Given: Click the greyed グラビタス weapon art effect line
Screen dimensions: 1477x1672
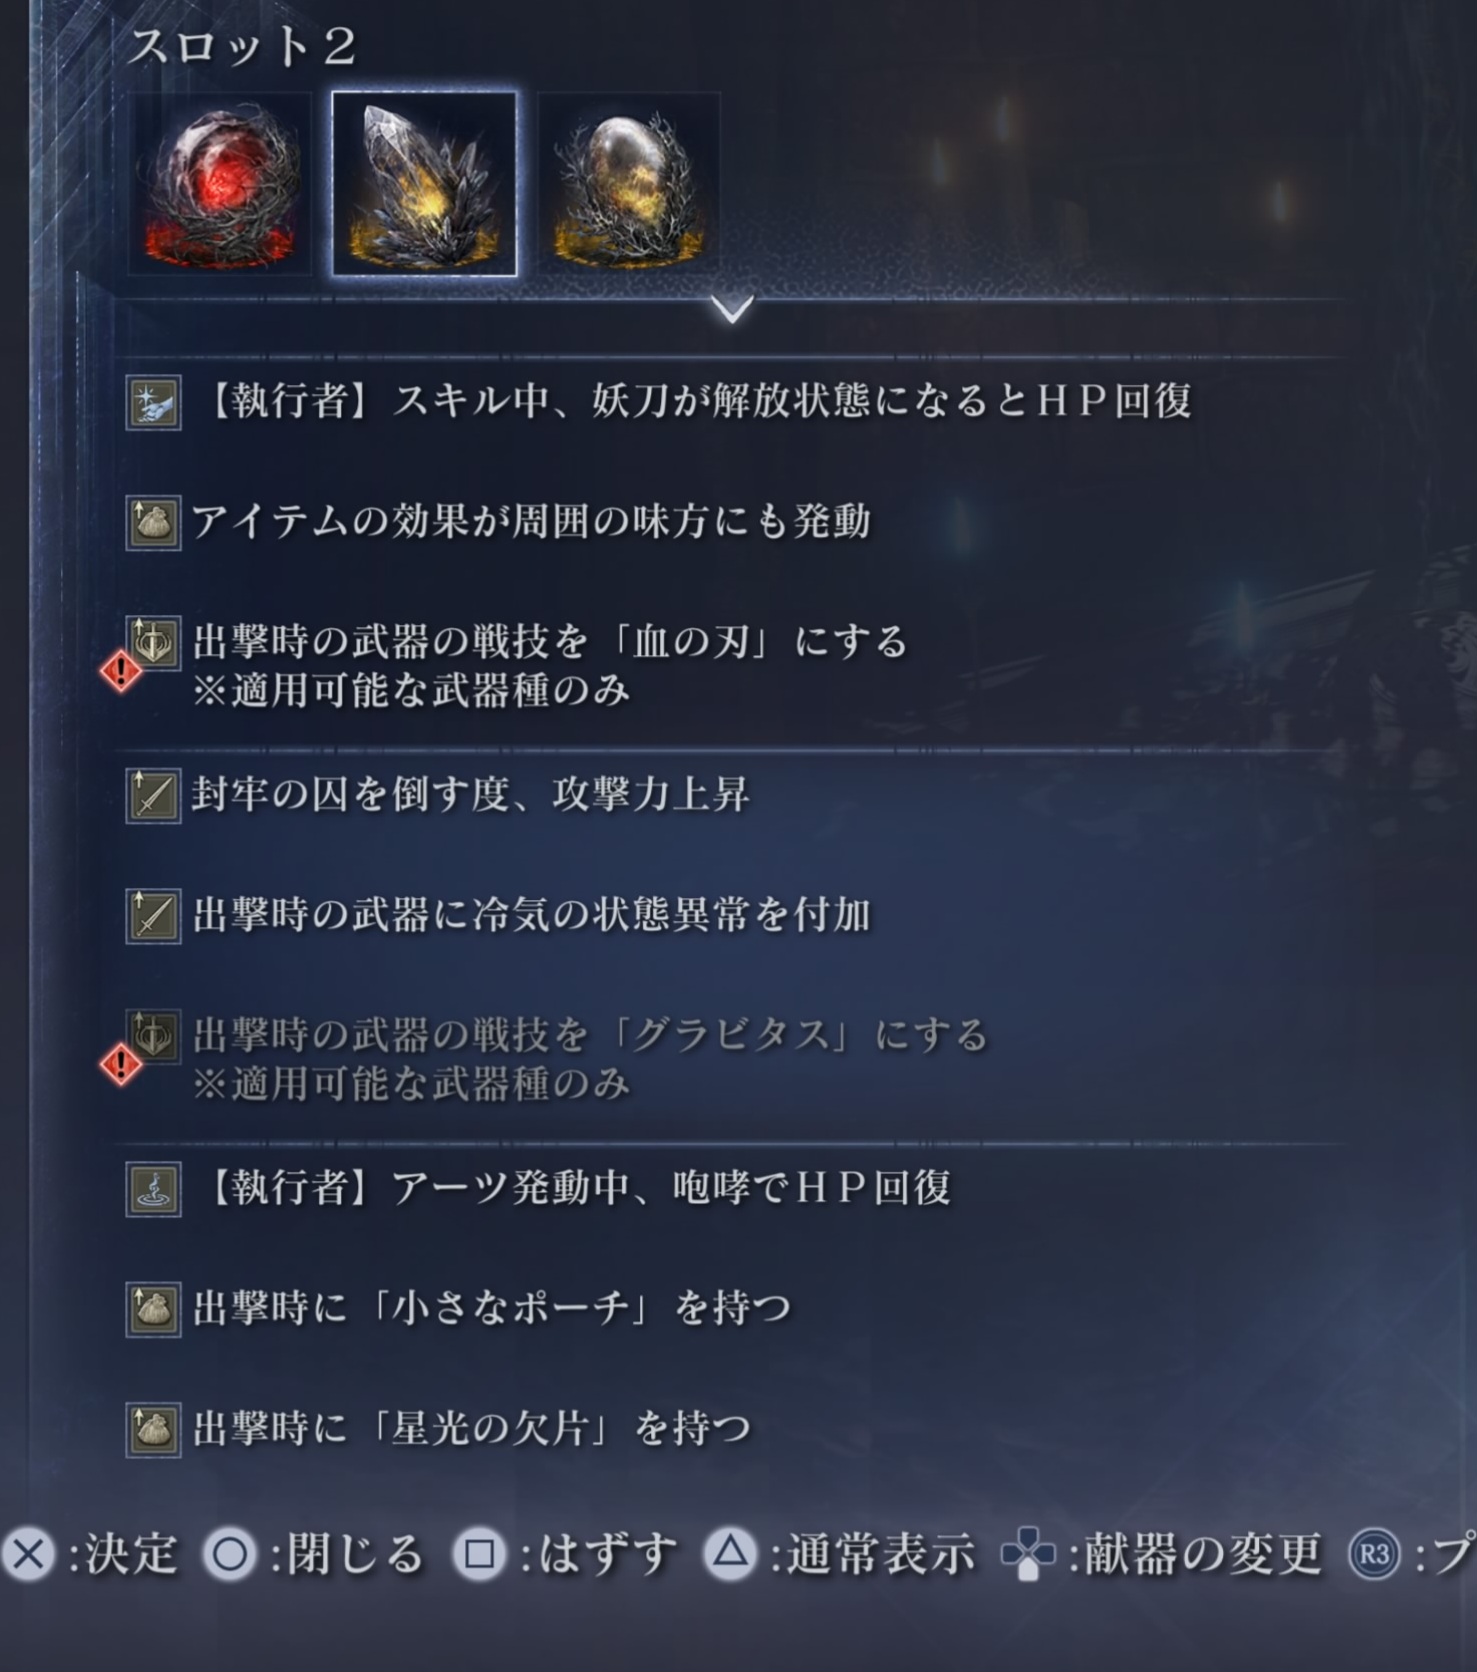Looking at the screenshot, I should 590,1059.
